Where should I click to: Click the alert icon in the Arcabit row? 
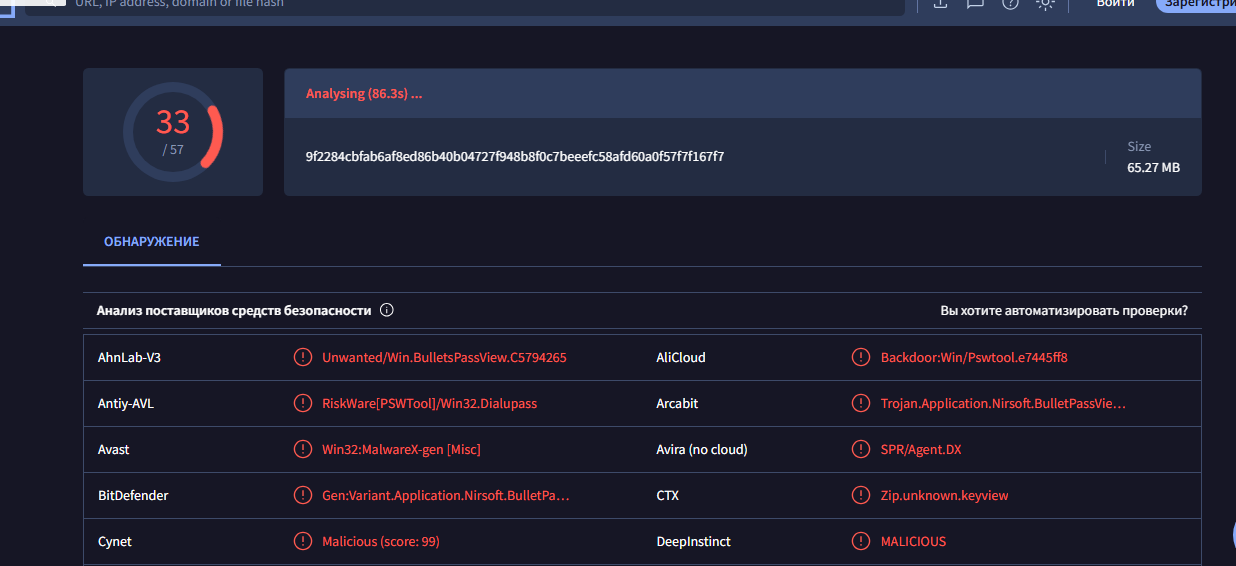[x=860, y=403]
